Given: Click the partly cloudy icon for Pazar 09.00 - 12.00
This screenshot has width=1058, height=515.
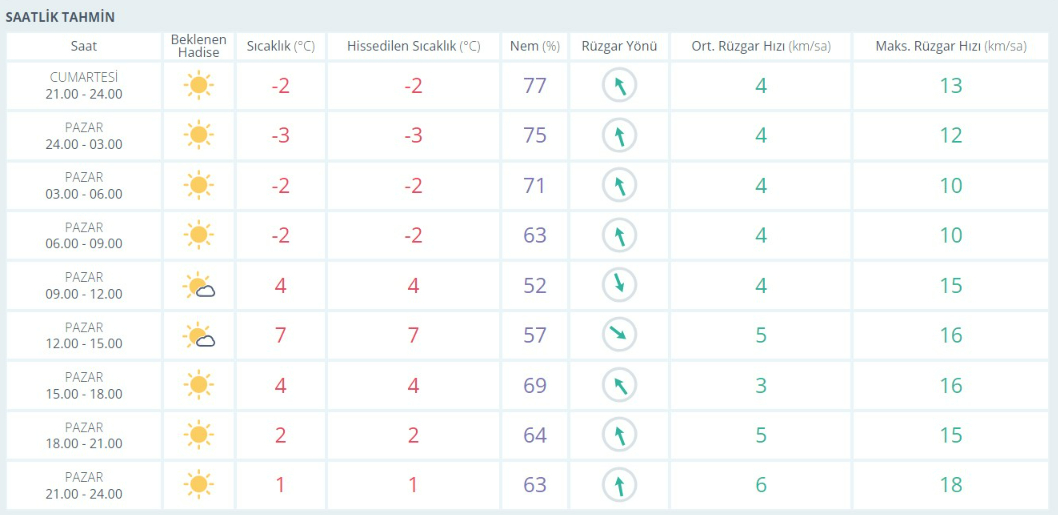Looking at the screenshot, I should 199,286.
